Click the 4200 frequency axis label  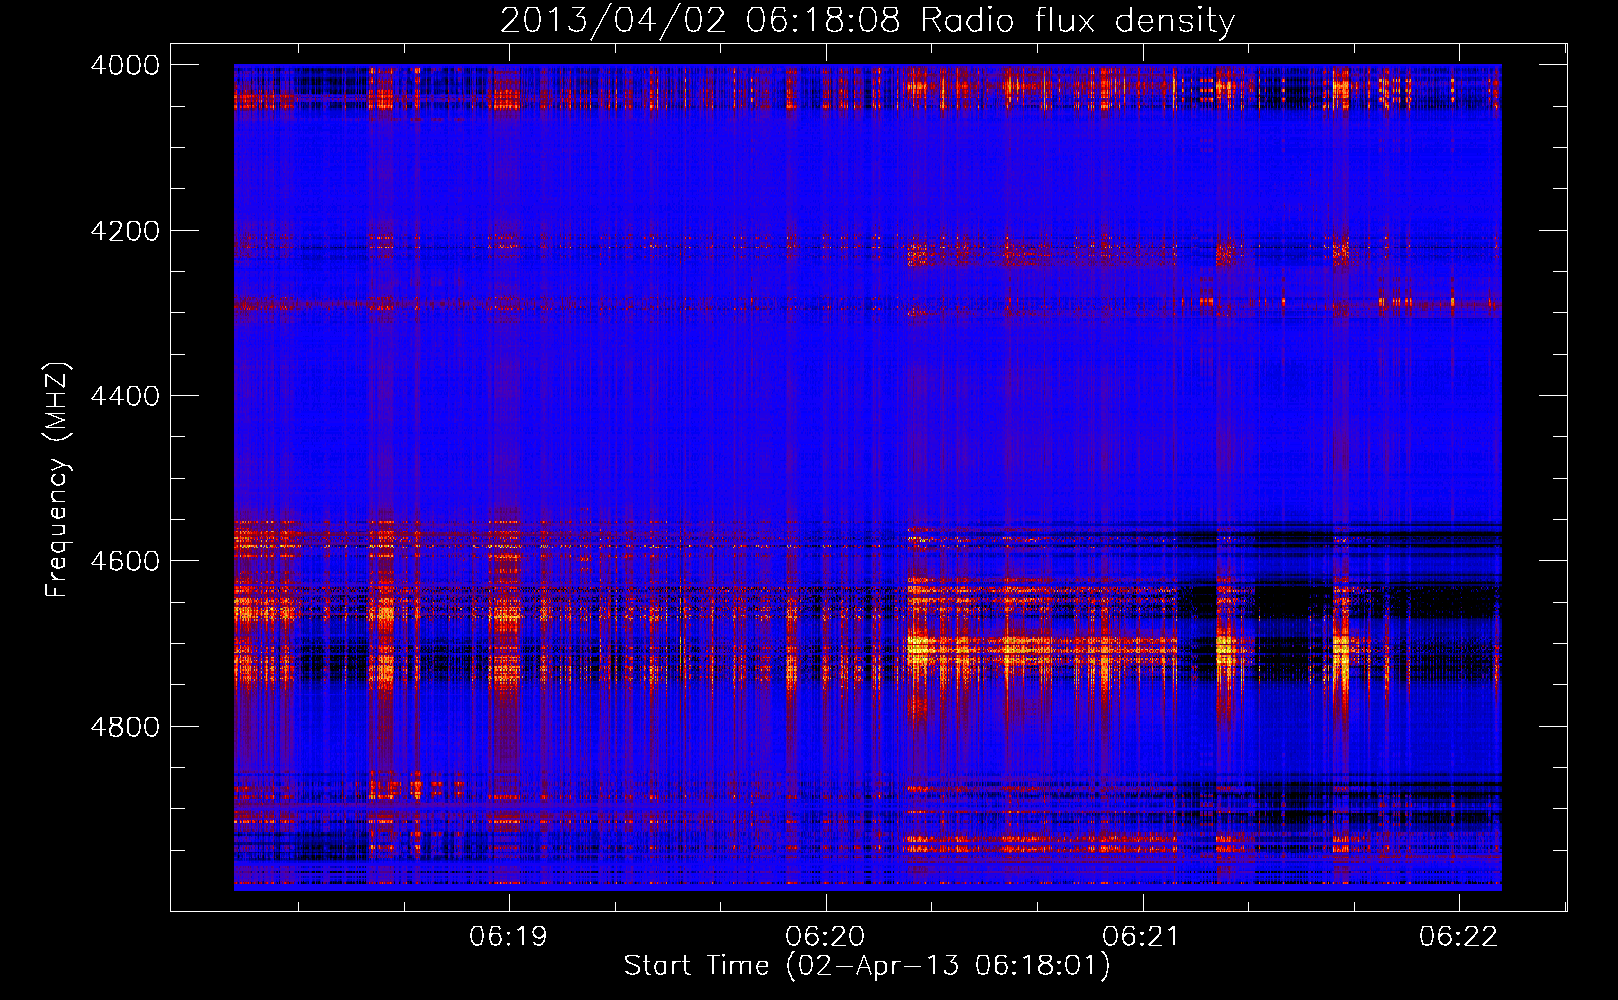click(x=124, y=231)
